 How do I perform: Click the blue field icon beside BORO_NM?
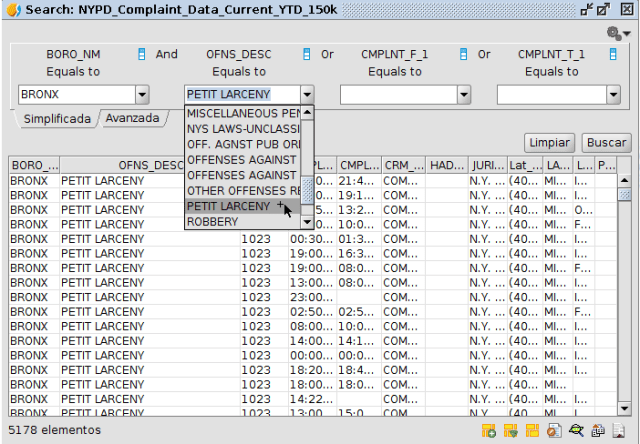tap(142, 54)
